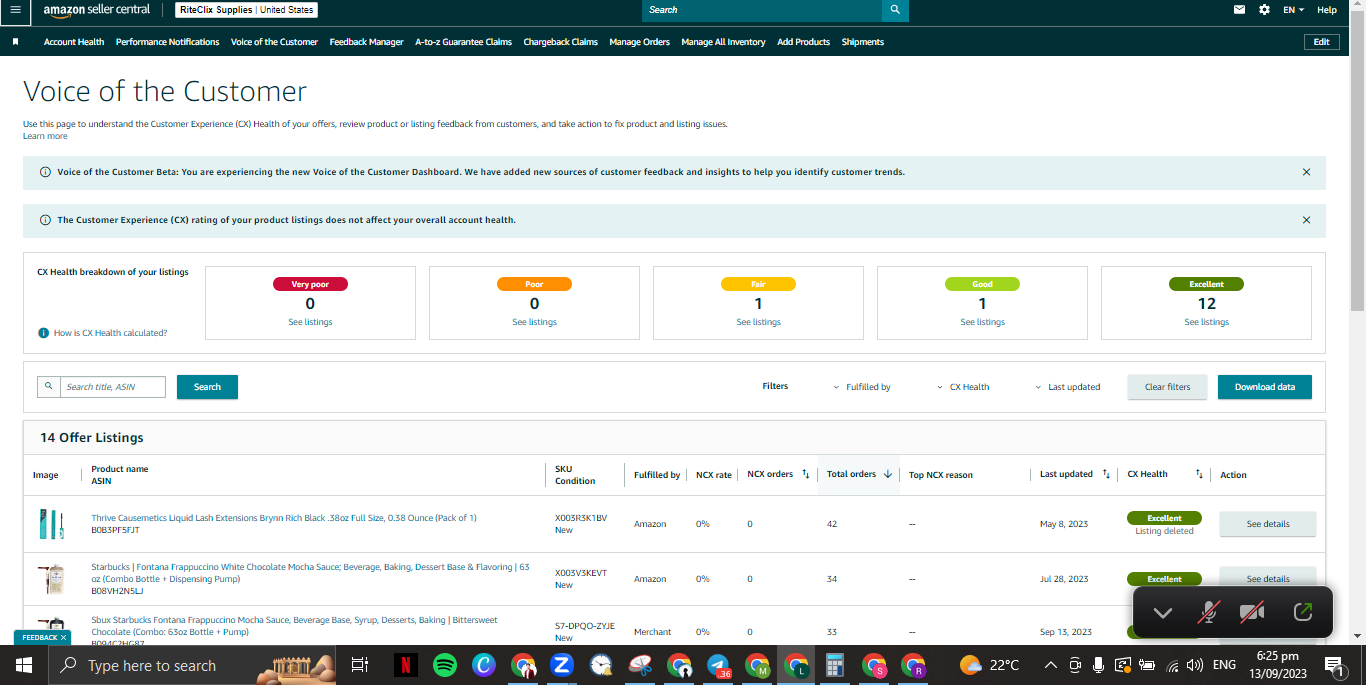Open the RiteClix Supplies account switcher
This screenshot has width=1366, height=685.
pos(247,10)
